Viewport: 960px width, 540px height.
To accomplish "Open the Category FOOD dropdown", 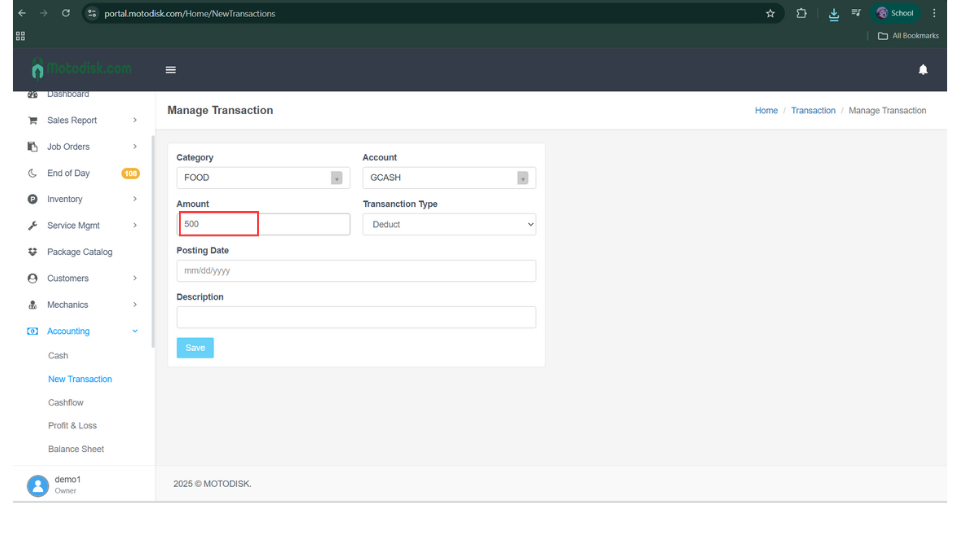I will 263,178.
